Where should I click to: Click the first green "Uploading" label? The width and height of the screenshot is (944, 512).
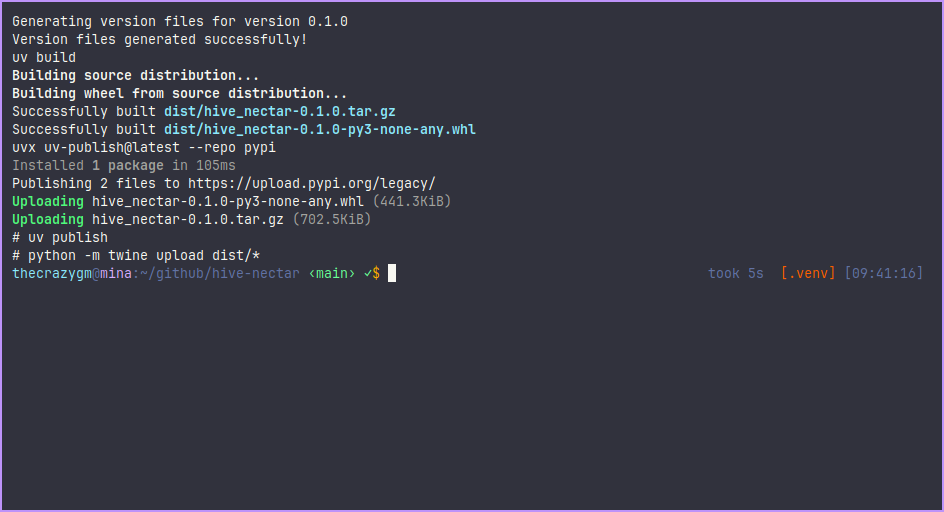[x=48, y=201]
